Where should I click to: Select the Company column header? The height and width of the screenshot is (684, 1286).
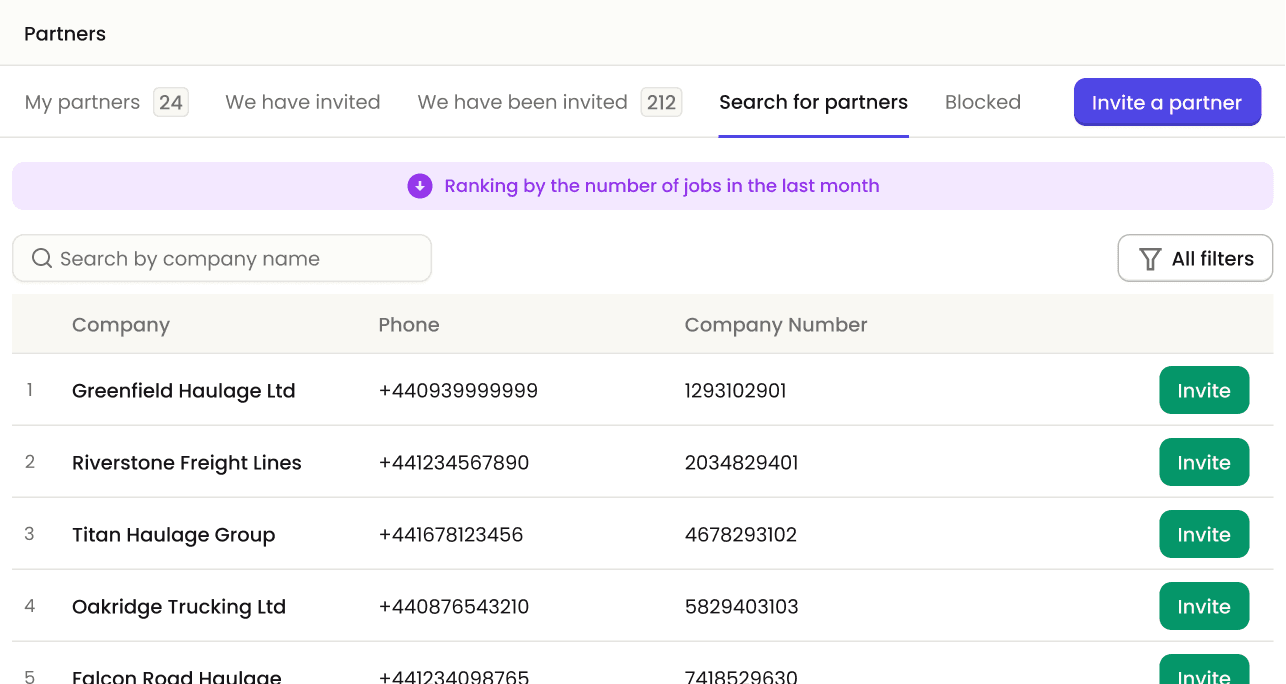(x=120, y=324)
